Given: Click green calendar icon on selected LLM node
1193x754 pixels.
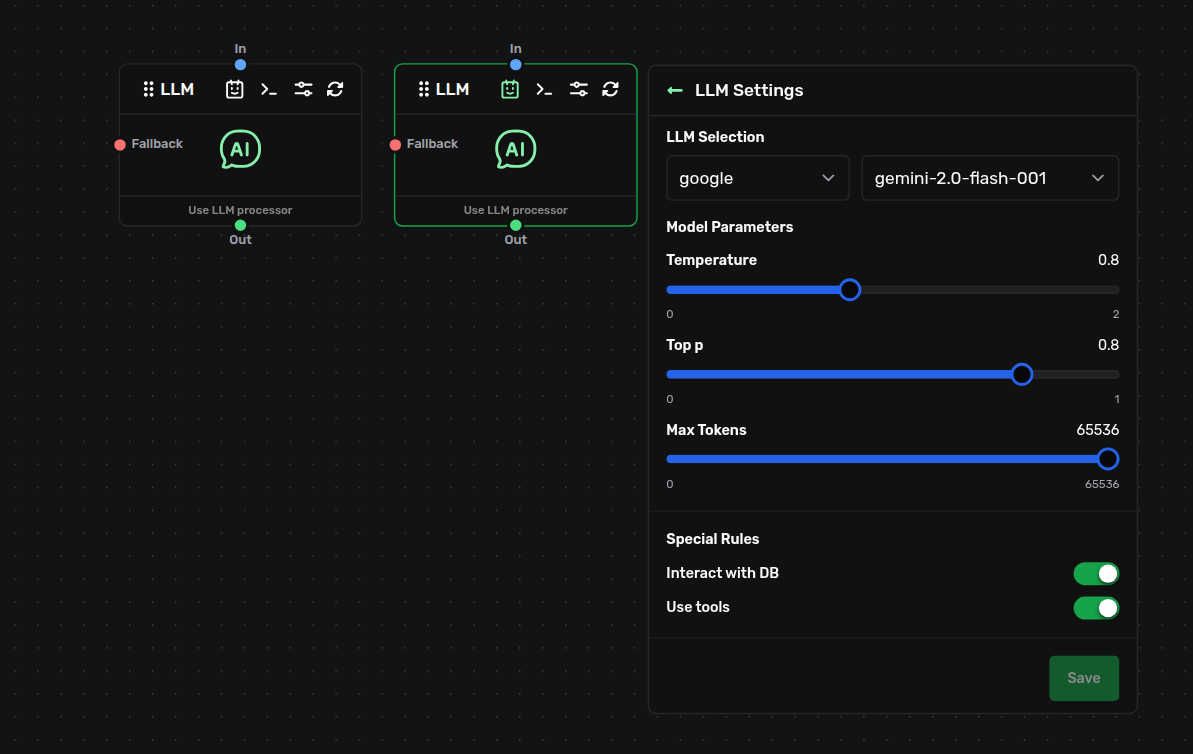Looking at the screenshot, I should [x=510, y=89].
